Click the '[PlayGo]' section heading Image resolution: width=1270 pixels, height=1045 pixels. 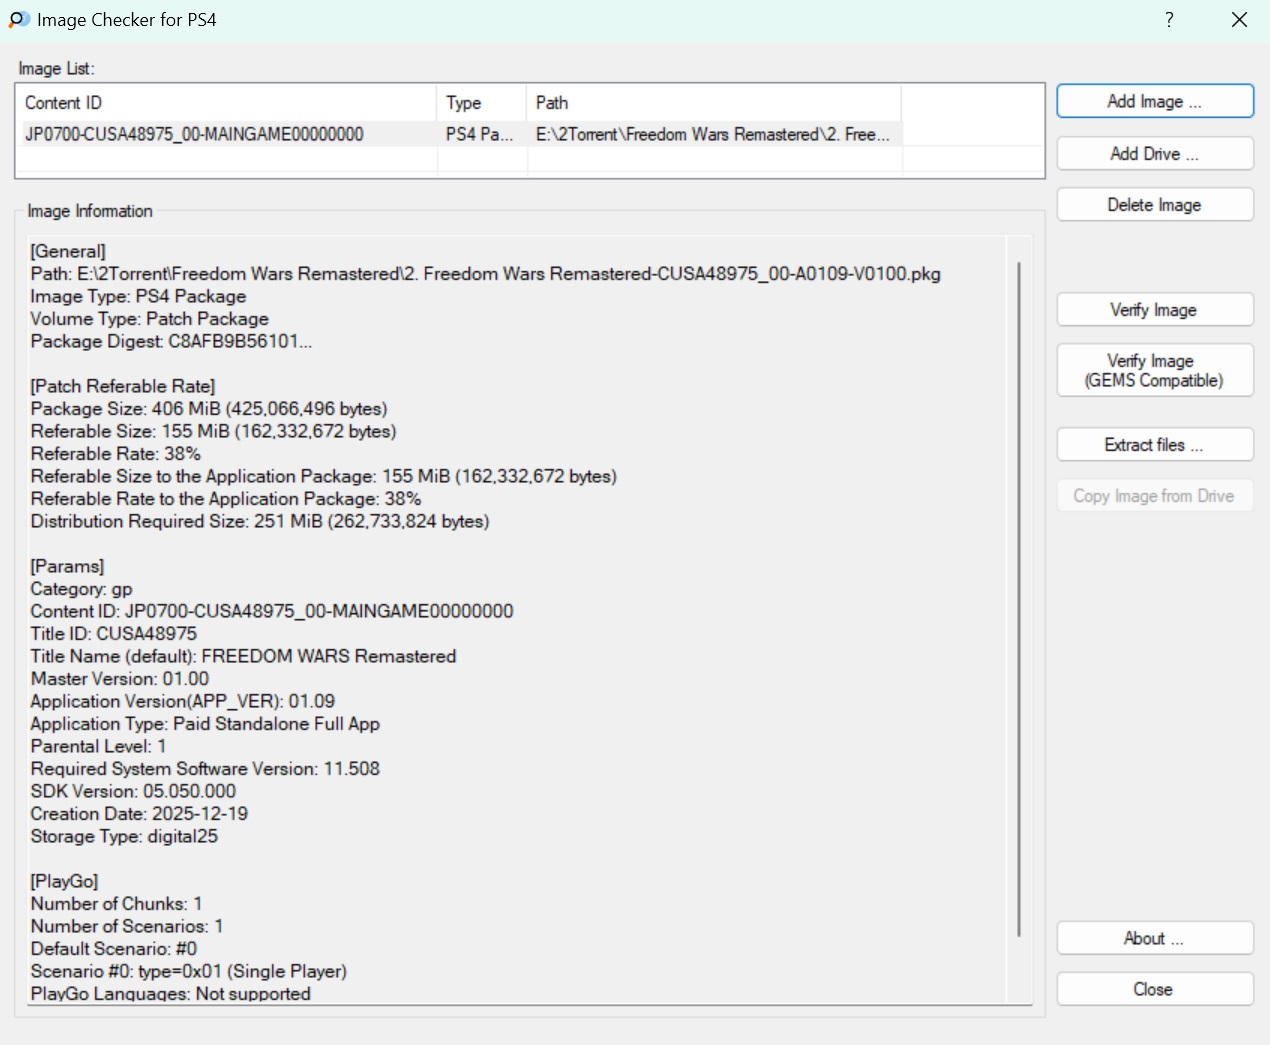pos(64,881)
